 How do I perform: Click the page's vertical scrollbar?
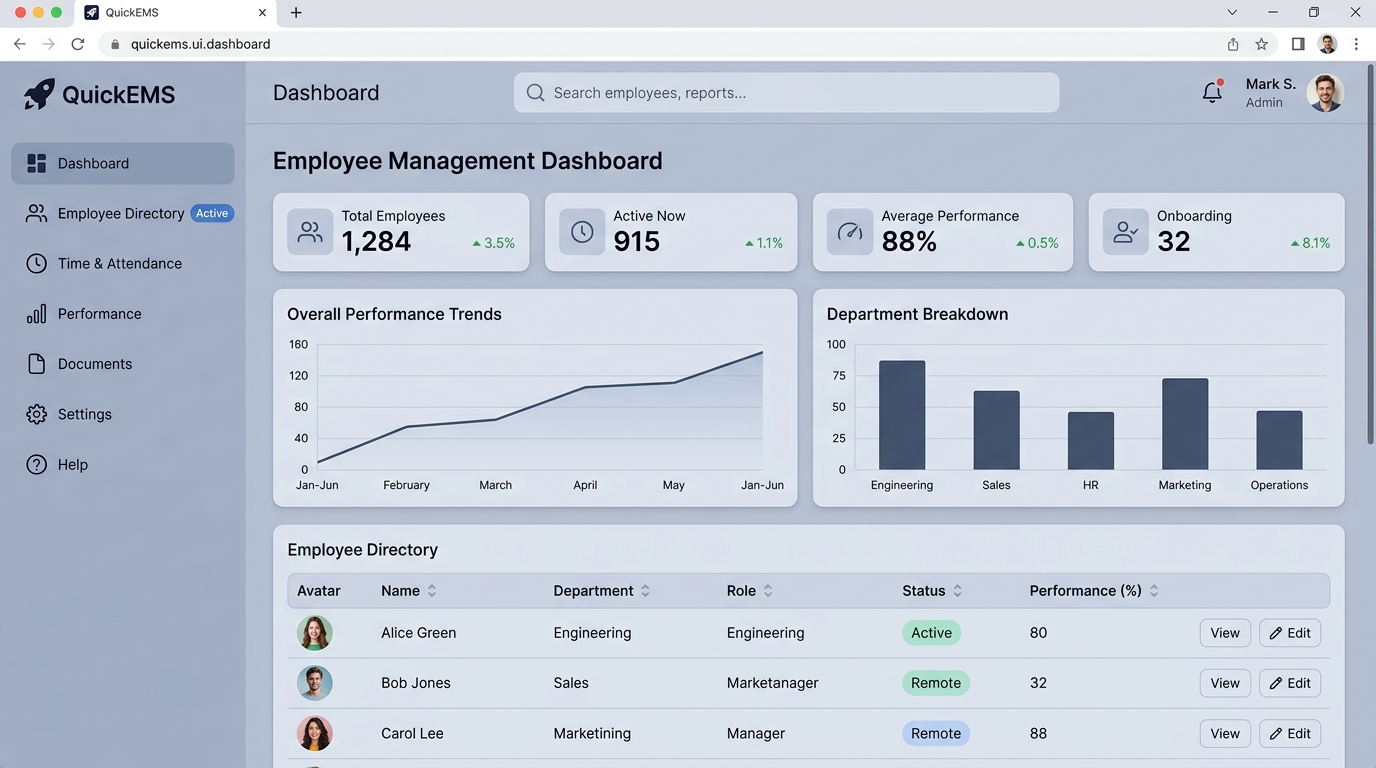pyautogui.click(x=1370, y=253)
